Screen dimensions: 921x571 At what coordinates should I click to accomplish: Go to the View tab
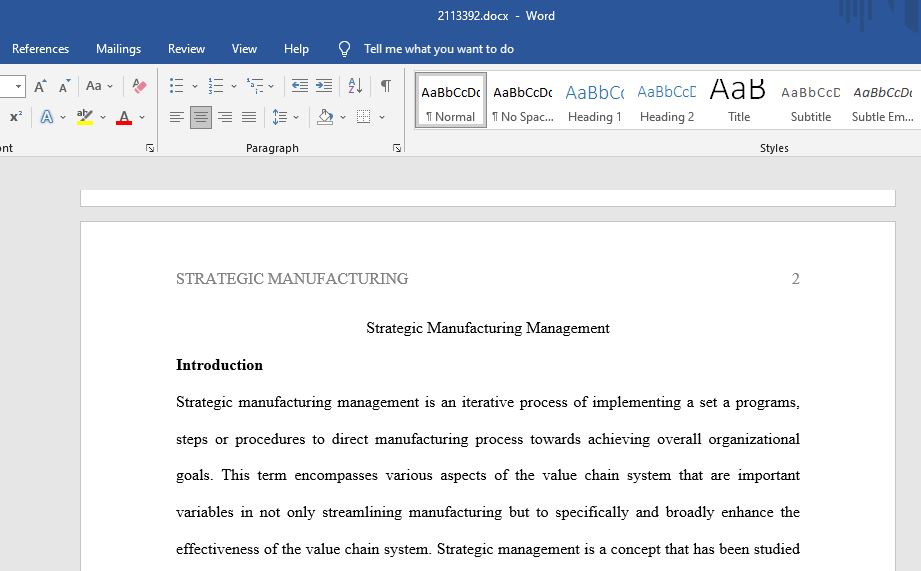pos(244,49)
